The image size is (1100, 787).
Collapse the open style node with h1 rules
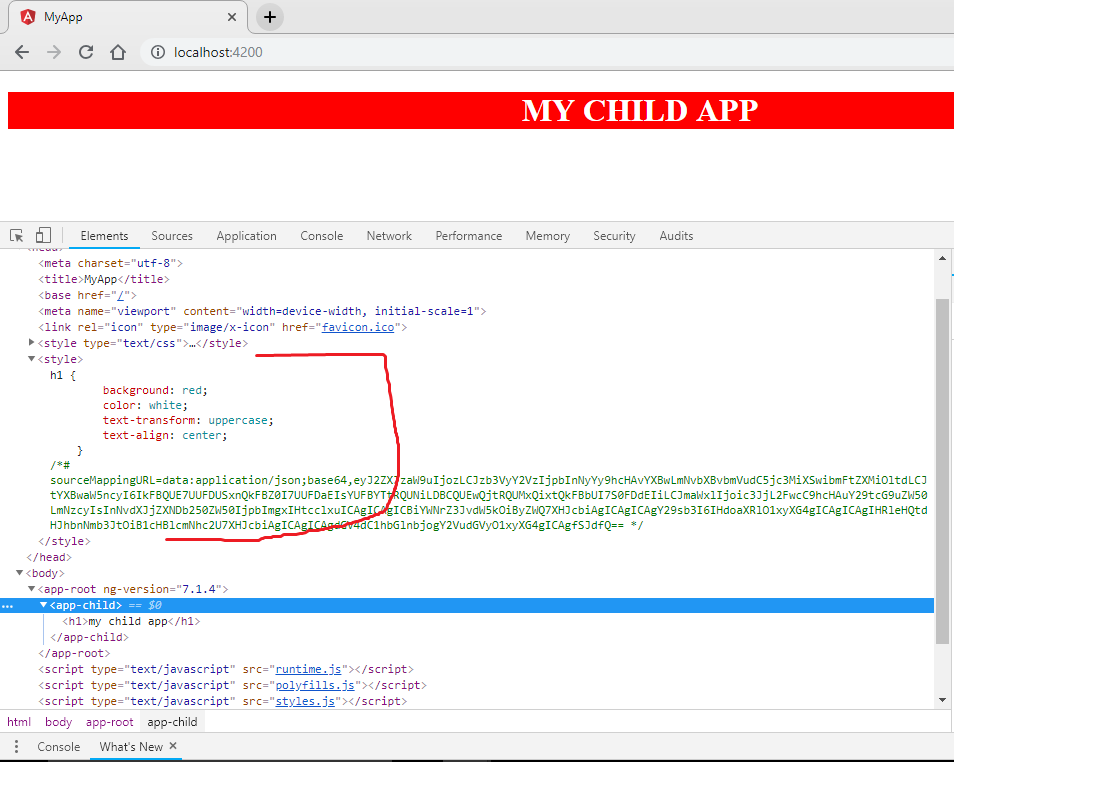click(x=31, y=358)
